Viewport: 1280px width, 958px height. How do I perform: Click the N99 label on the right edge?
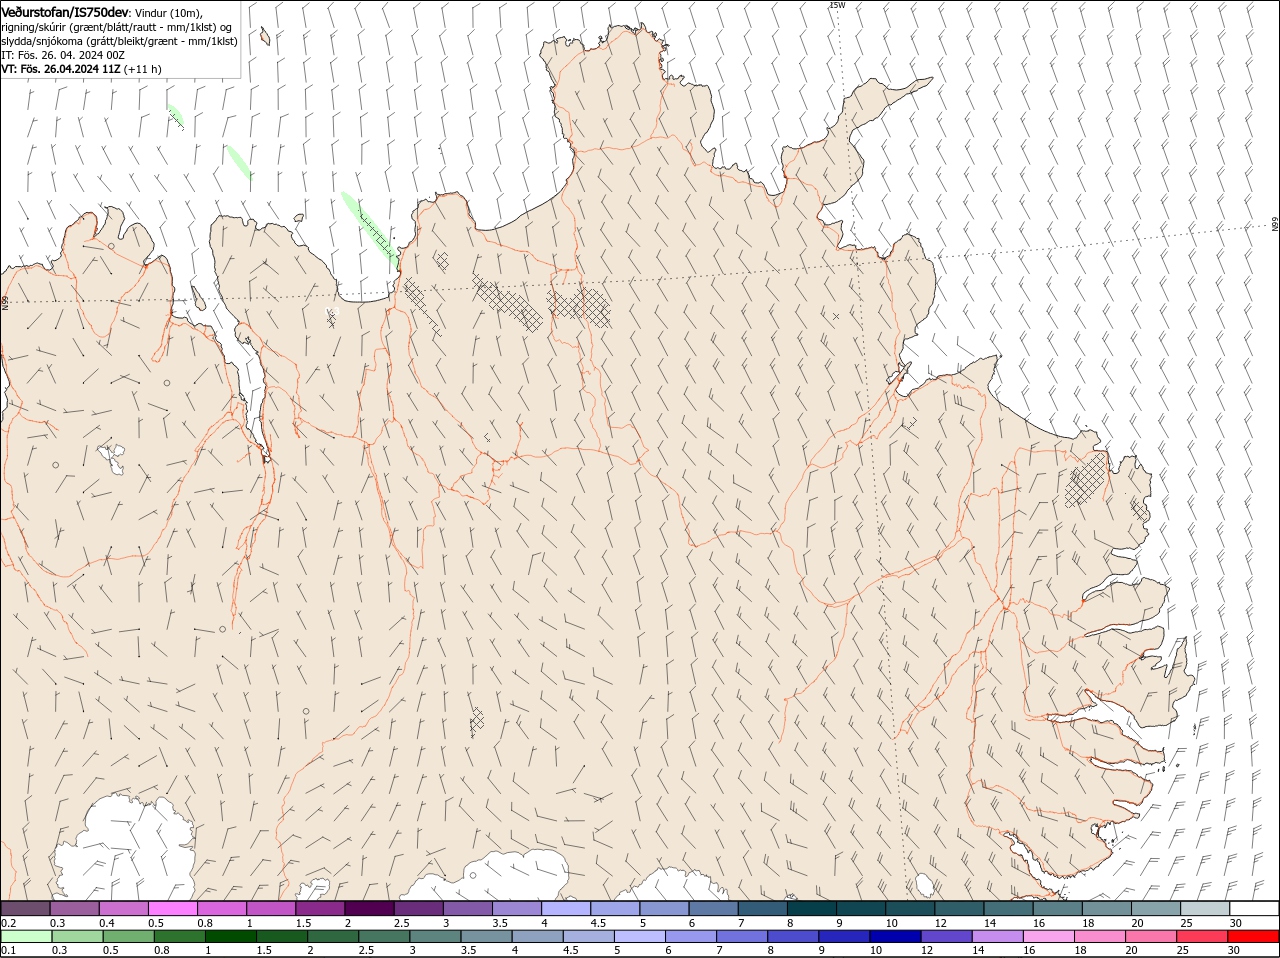(x=1275, y=225)
